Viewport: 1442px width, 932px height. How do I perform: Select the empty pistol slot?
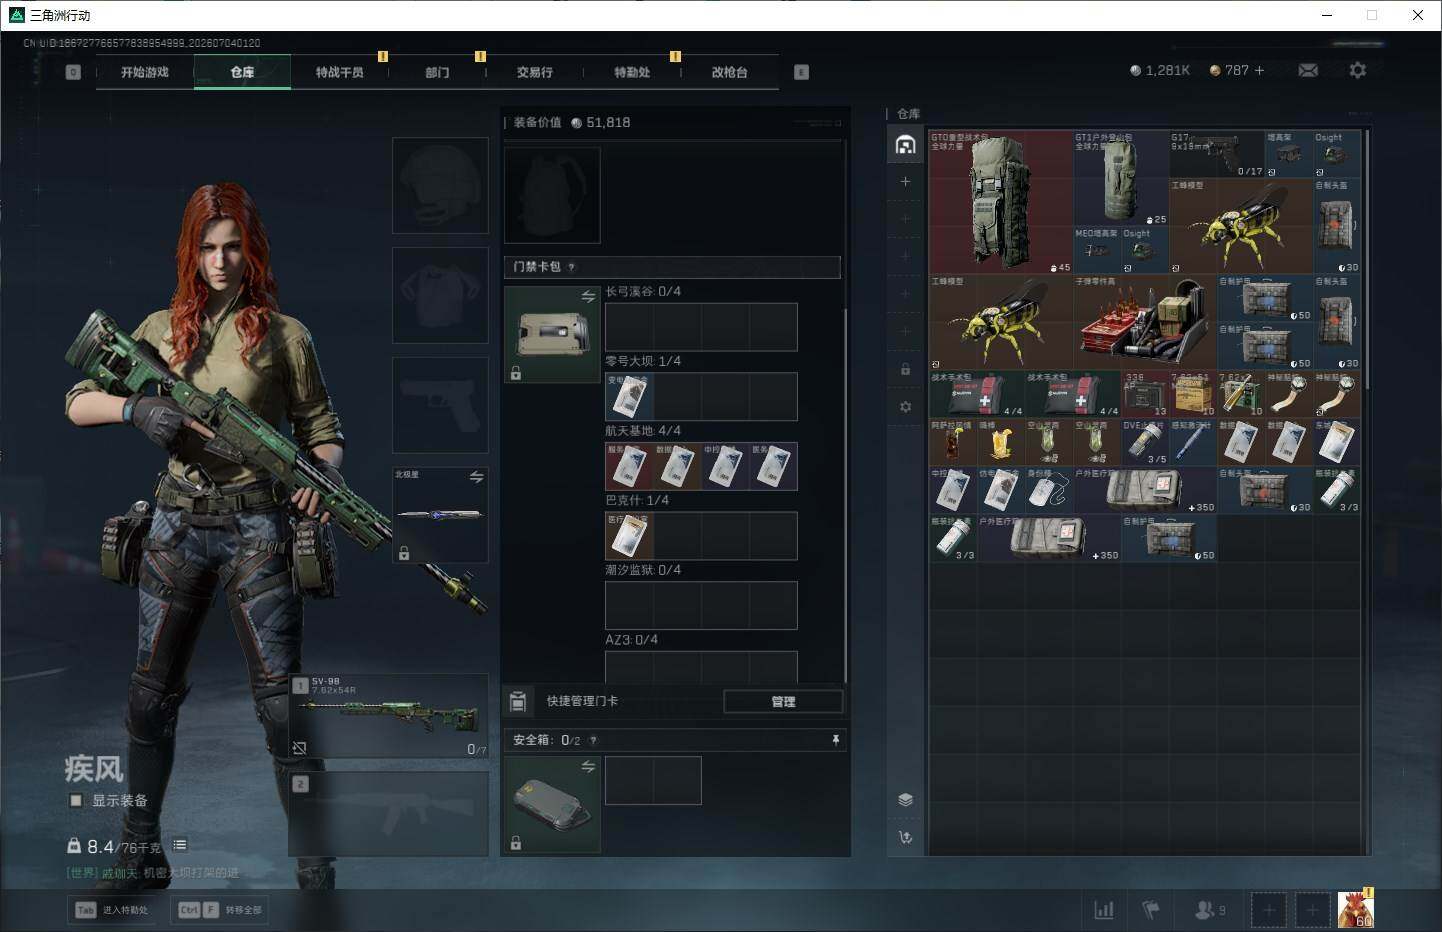point(440,405)
